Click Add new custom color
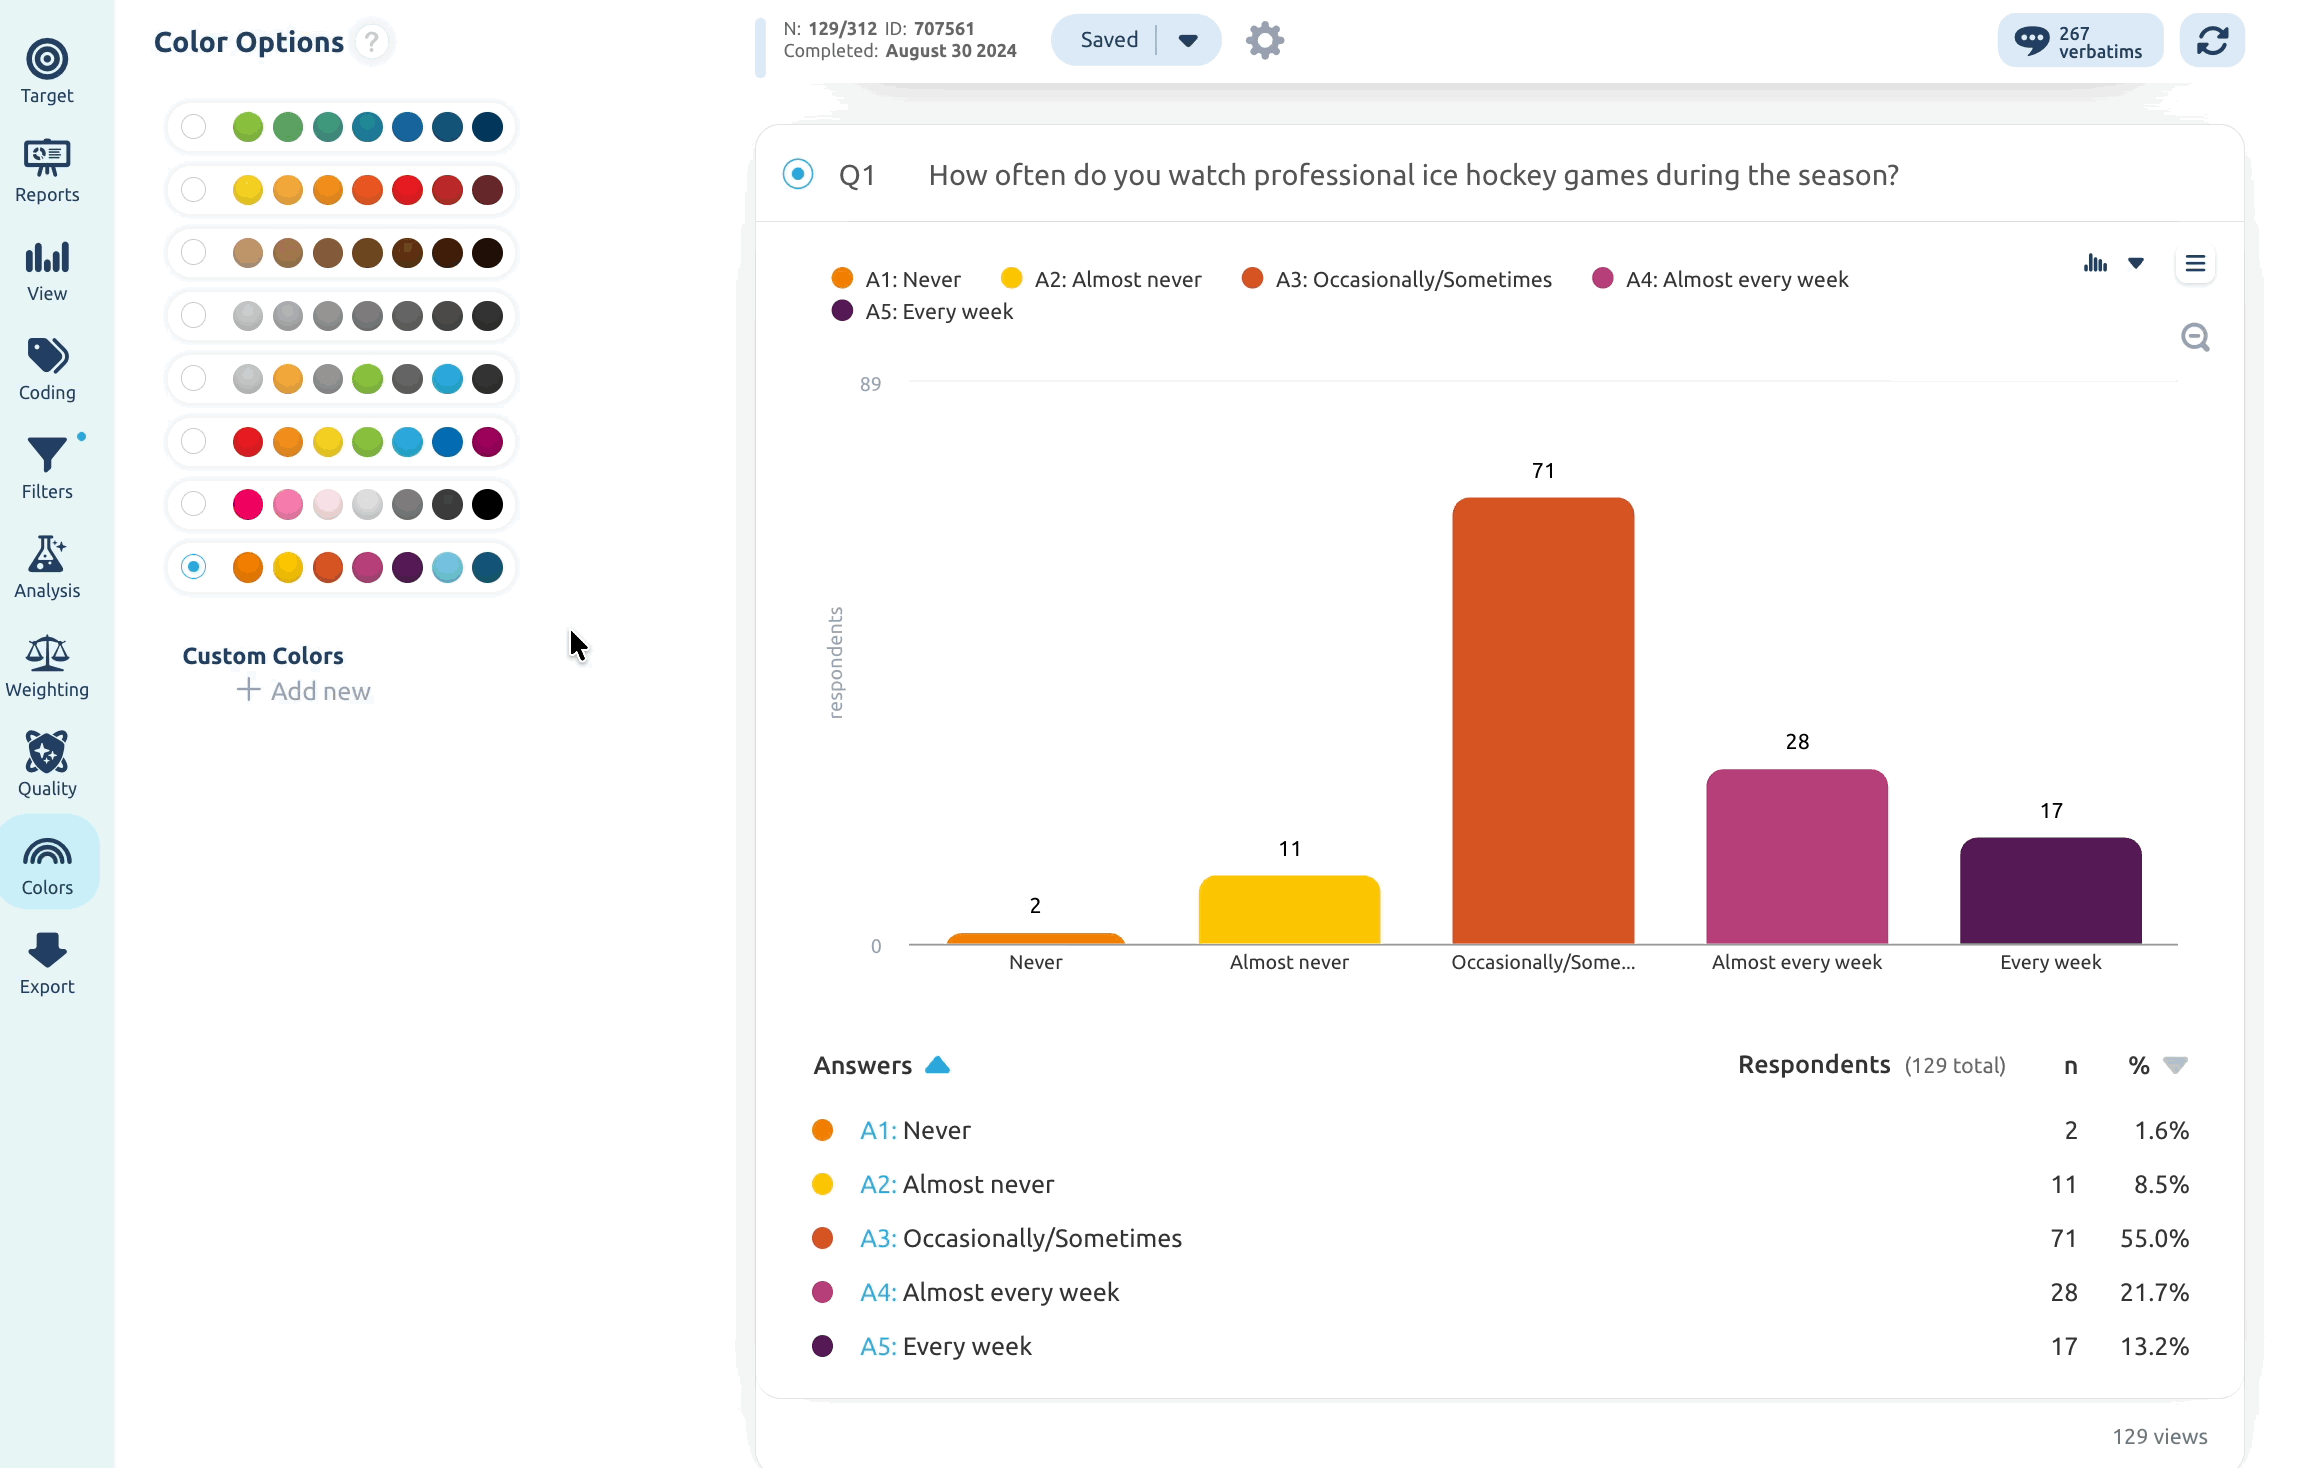2318x1468 pixels. tap(304, 691)
